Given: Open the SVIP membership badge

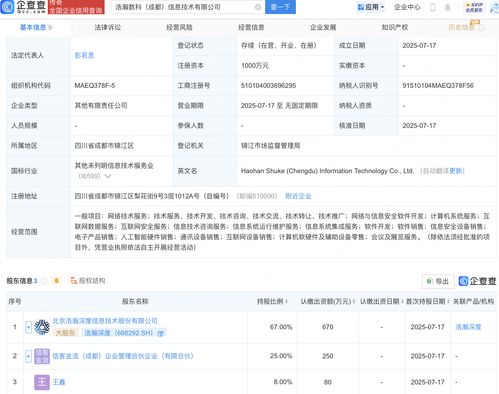Looking at the screenshot, I should 474,7.
